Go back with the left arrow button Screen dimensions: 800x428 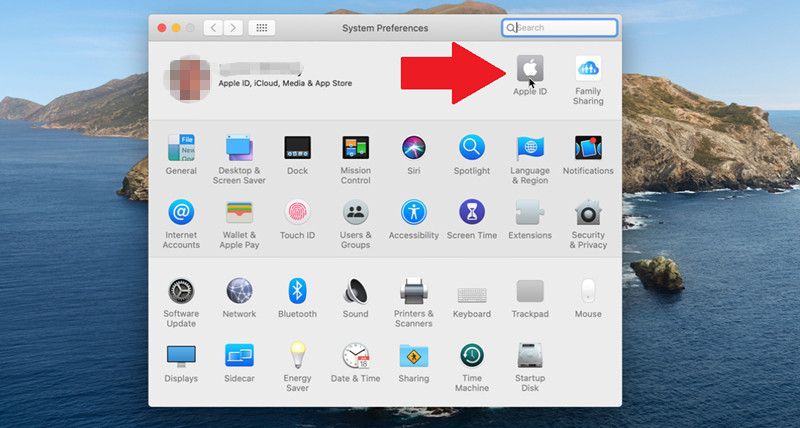(x=213, y=28)
